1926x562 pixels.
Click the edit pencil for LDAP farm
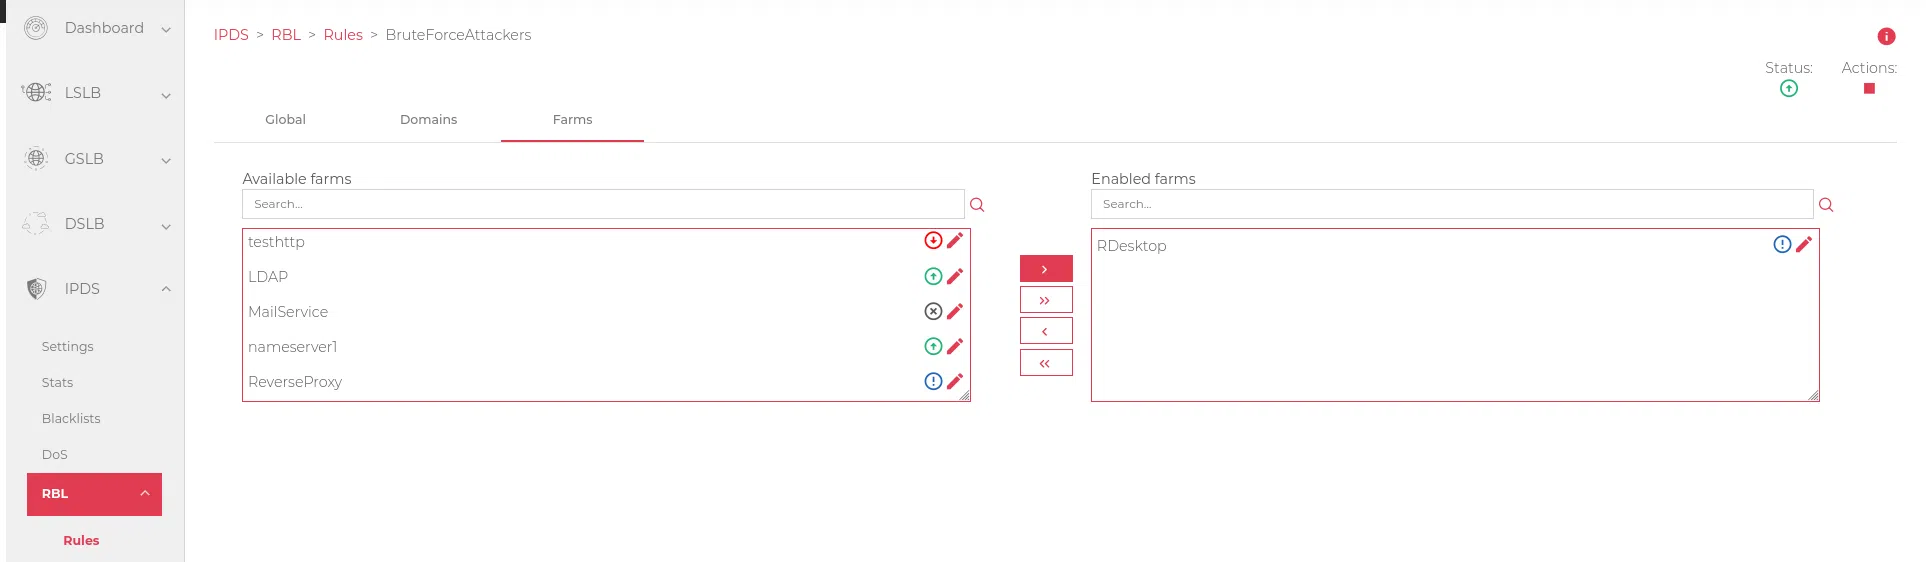[955, 276]
